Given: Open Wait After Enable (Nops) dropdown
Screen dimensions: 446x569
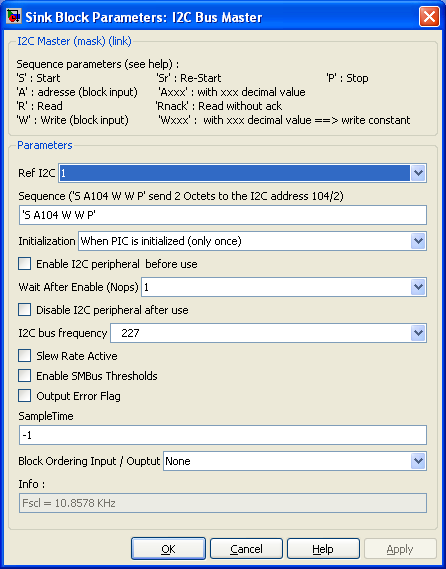Looking at the screenshot, I should click(x=418, y=287).
